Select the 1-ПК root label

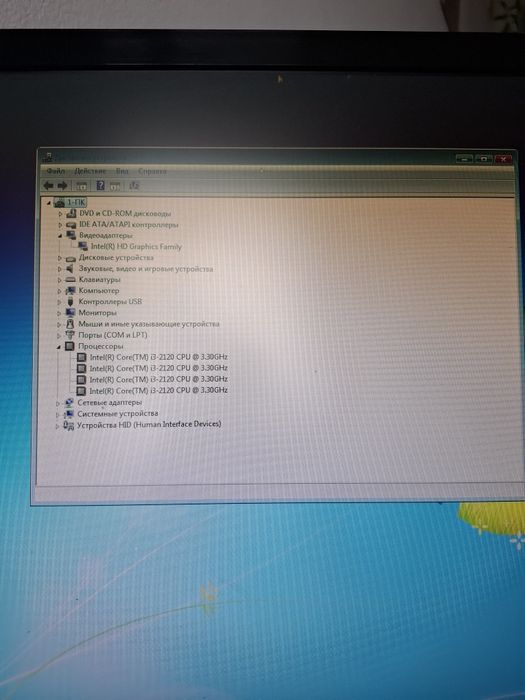pyautogui.click(x=76, y=203)
